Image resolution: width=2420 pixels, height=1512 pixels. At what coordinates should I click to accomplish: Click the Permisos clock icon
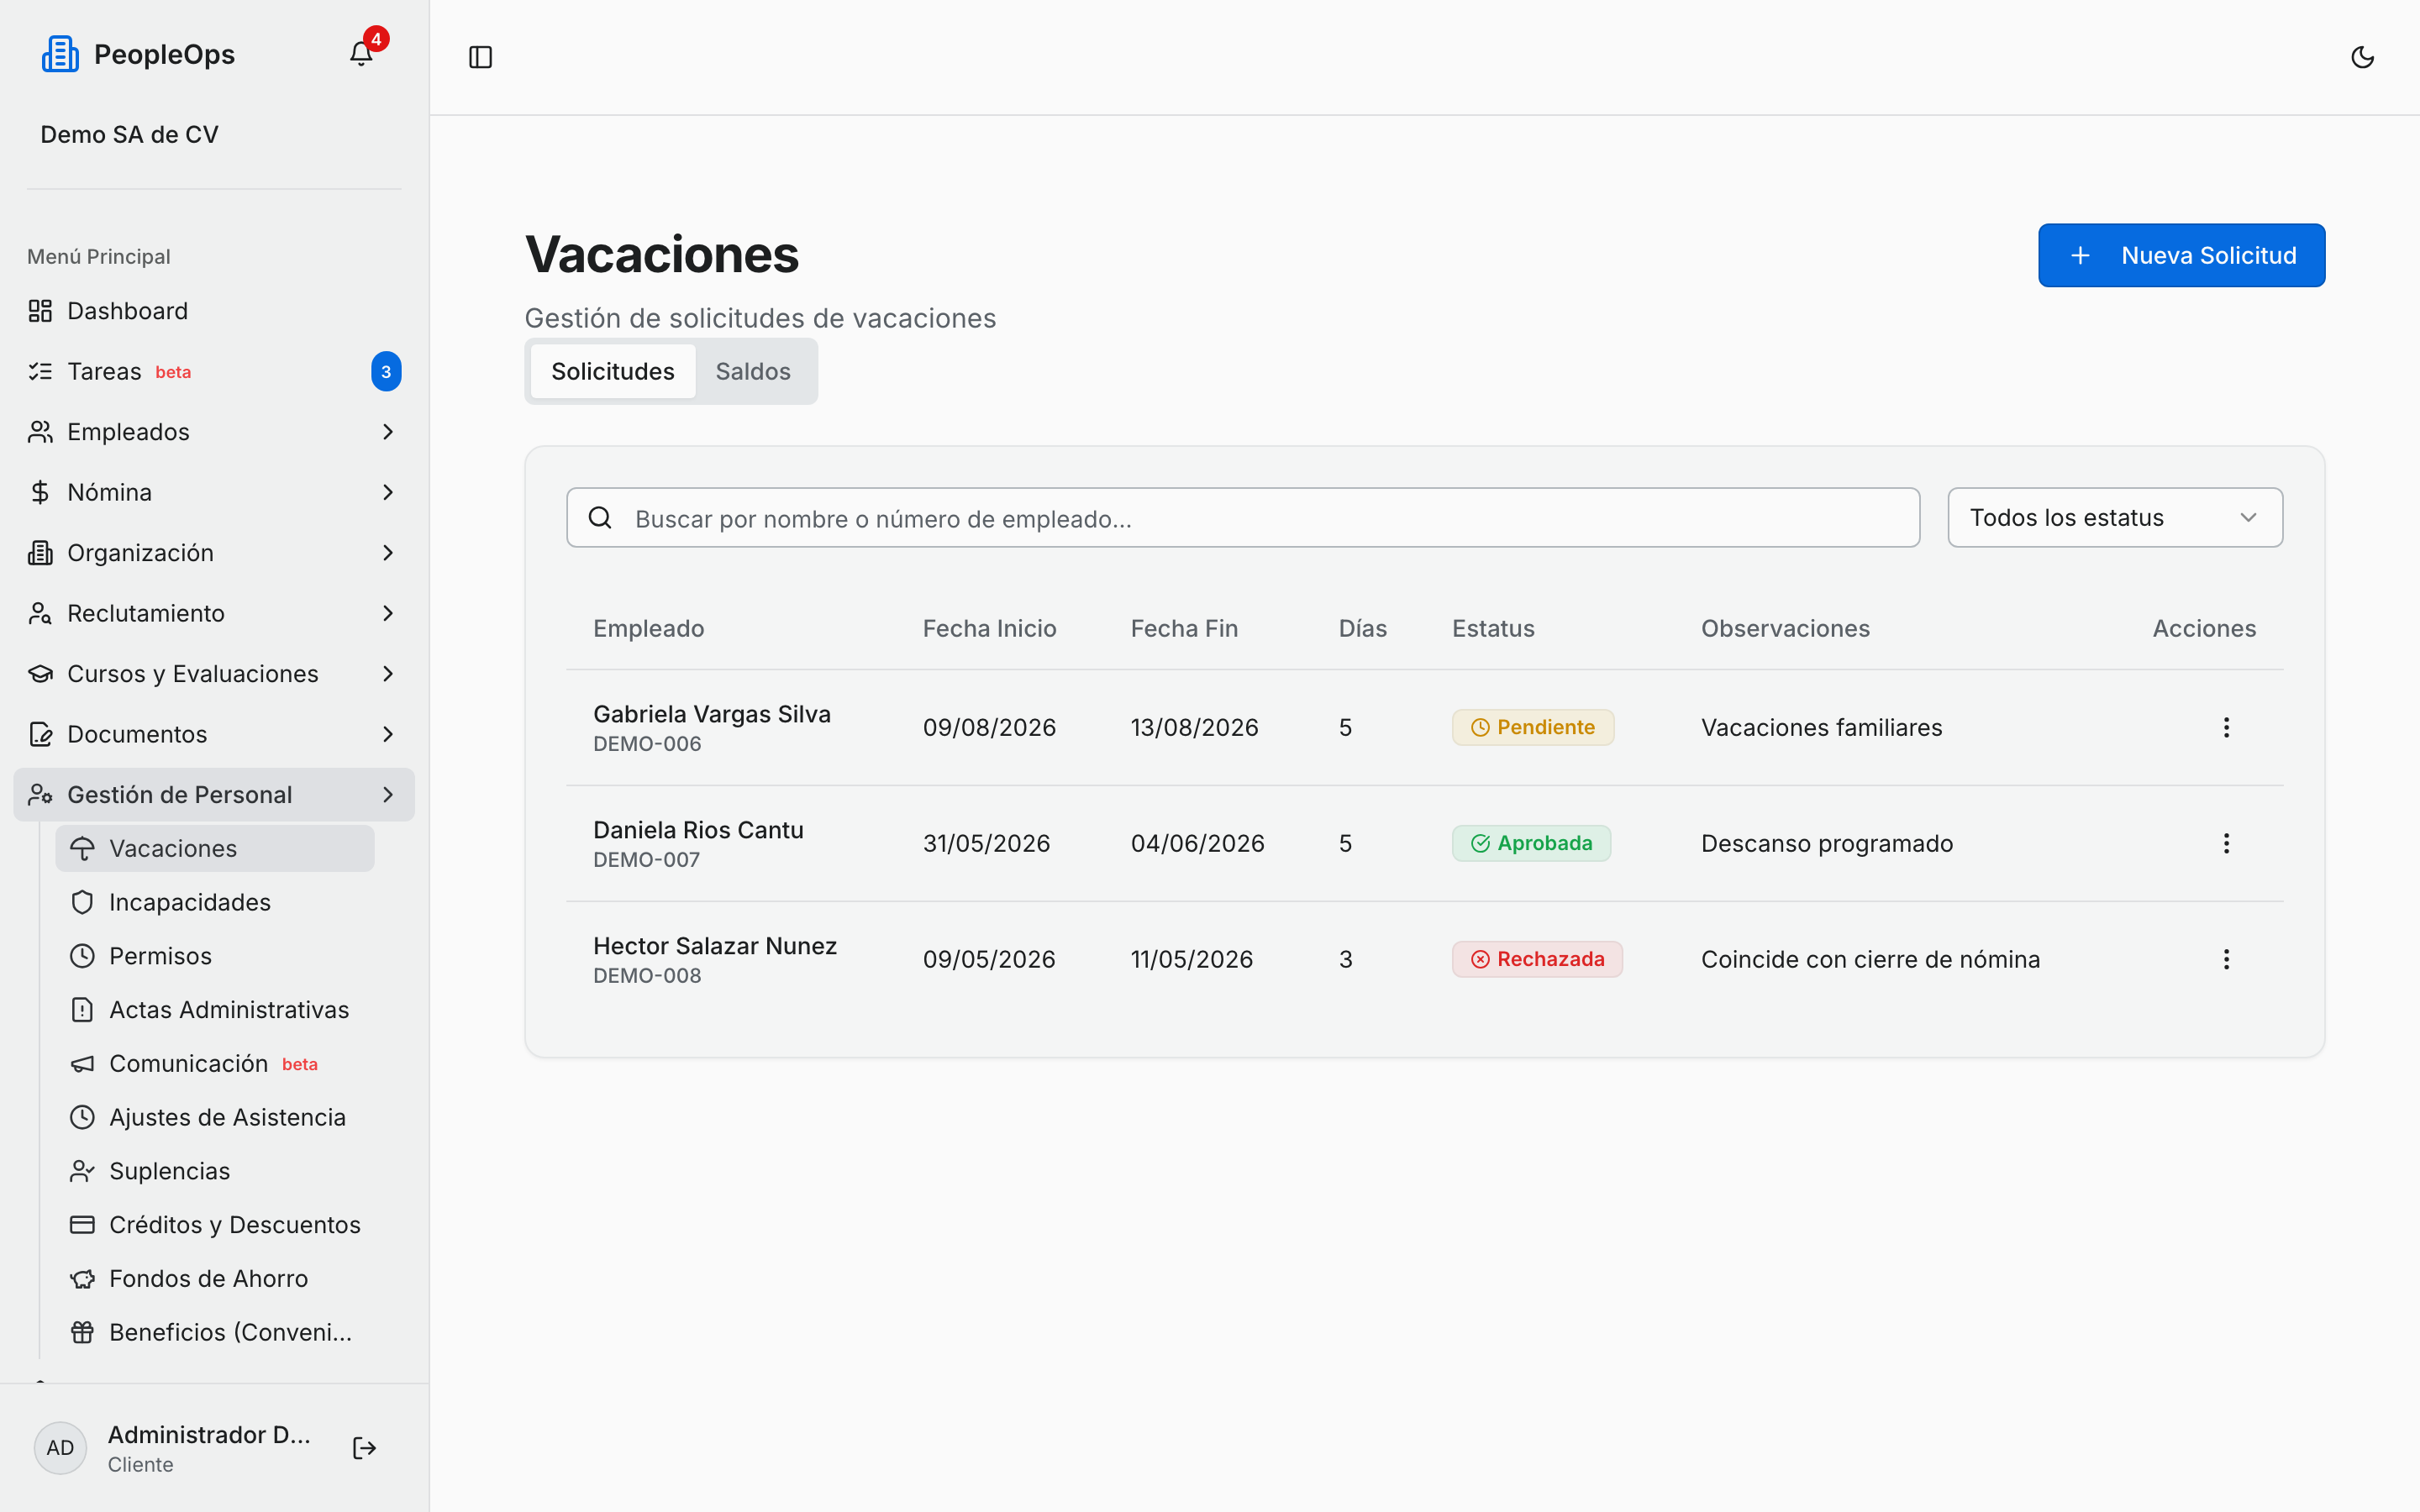pyautogui.click(x=82, y=956)
